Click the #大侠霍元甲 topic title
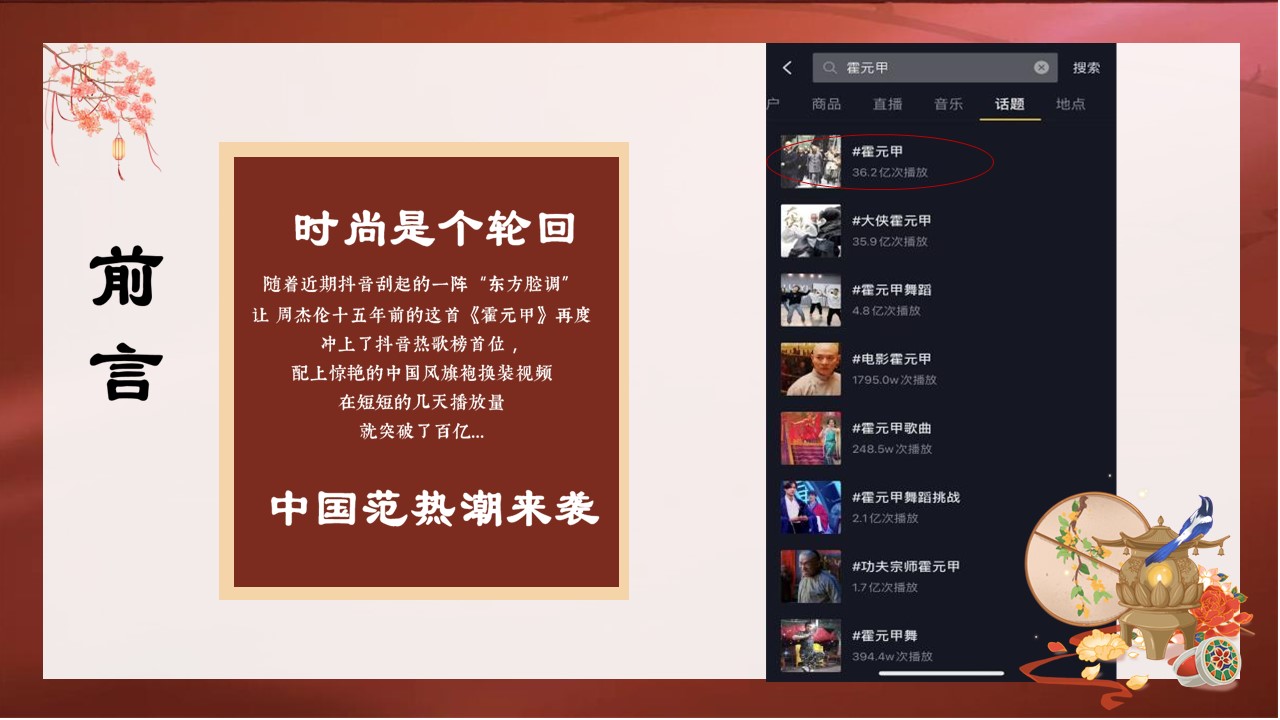The image size is (1280, 720). 892,221
